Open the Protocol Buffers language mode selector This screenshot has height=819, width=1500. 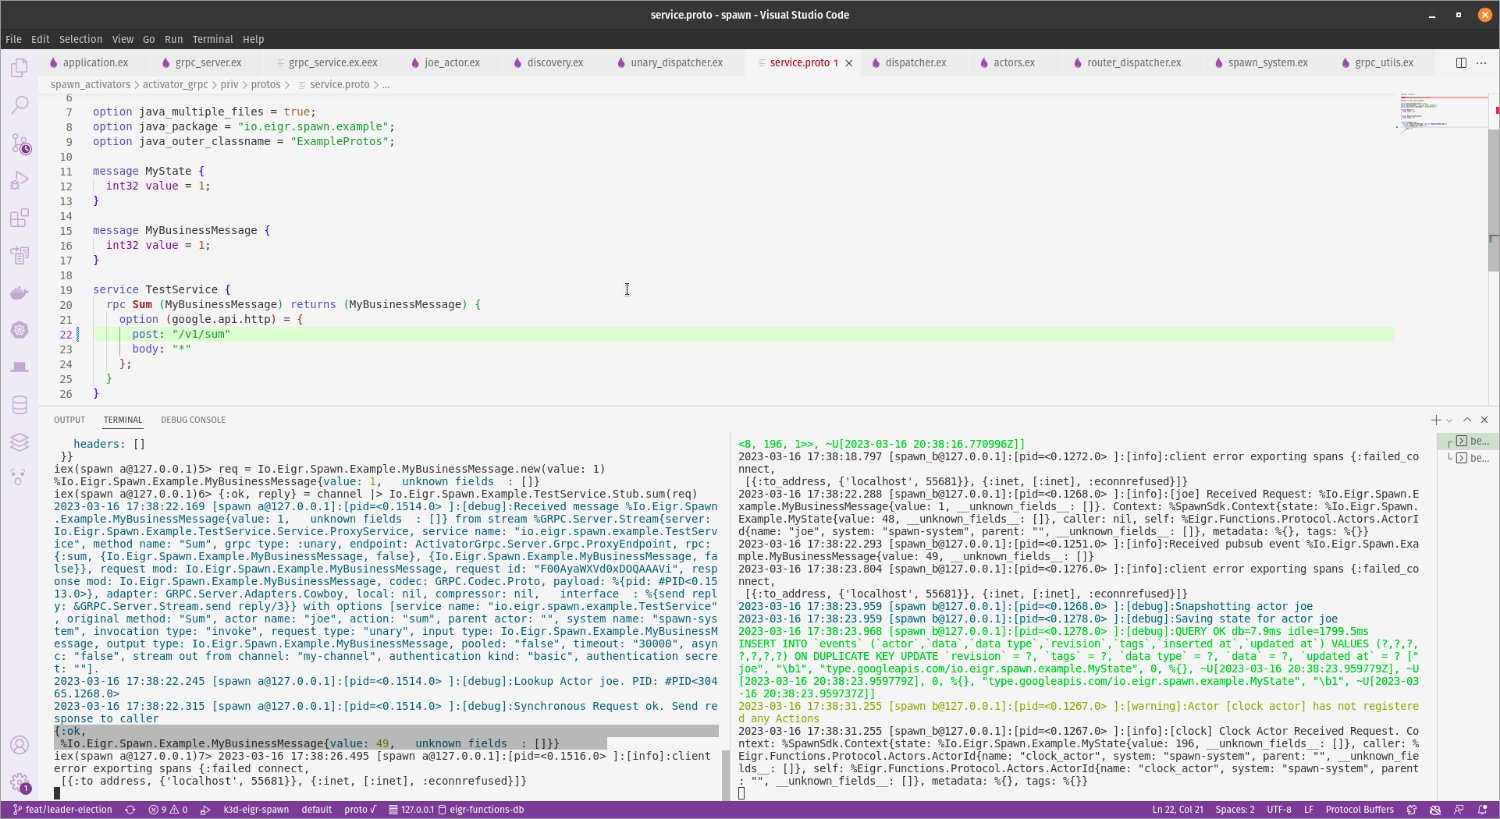(x=1359, y=810)
